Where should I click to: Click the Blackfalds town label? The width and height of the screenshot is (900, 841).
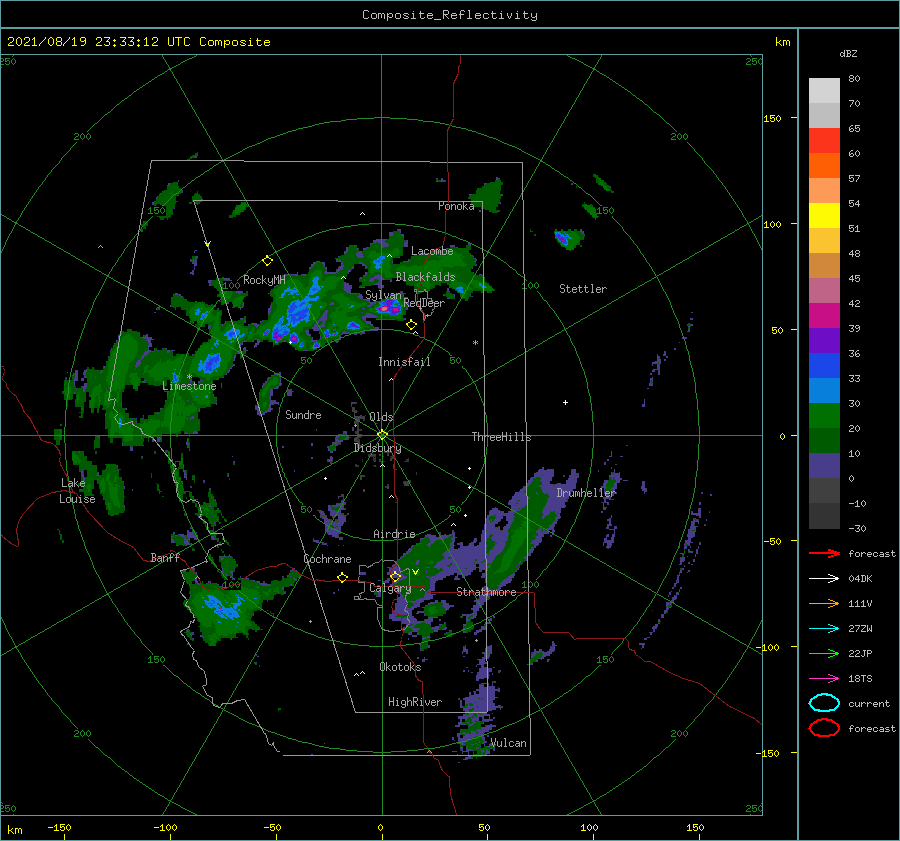[x=425, y=277]
